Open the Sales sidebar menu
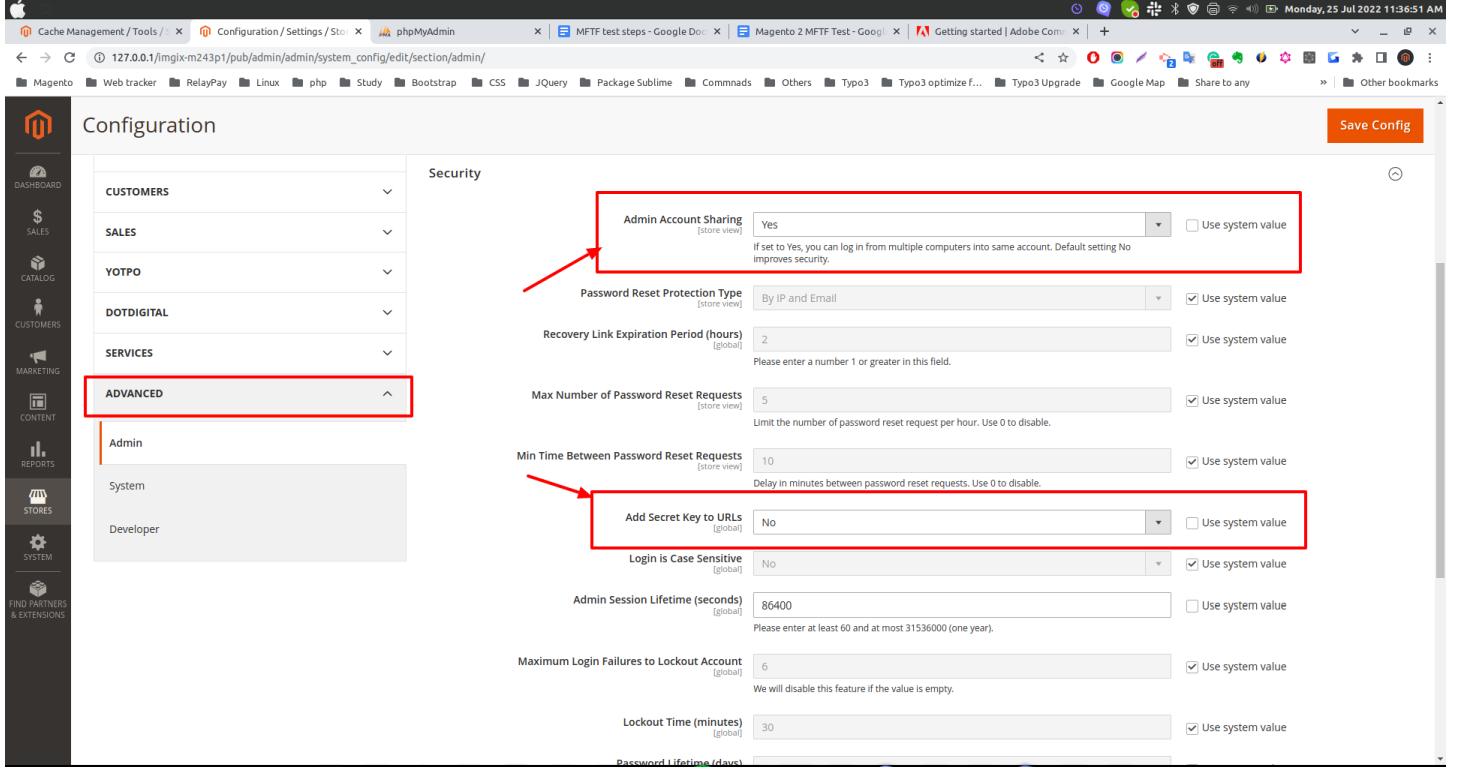 click(37, 223)
